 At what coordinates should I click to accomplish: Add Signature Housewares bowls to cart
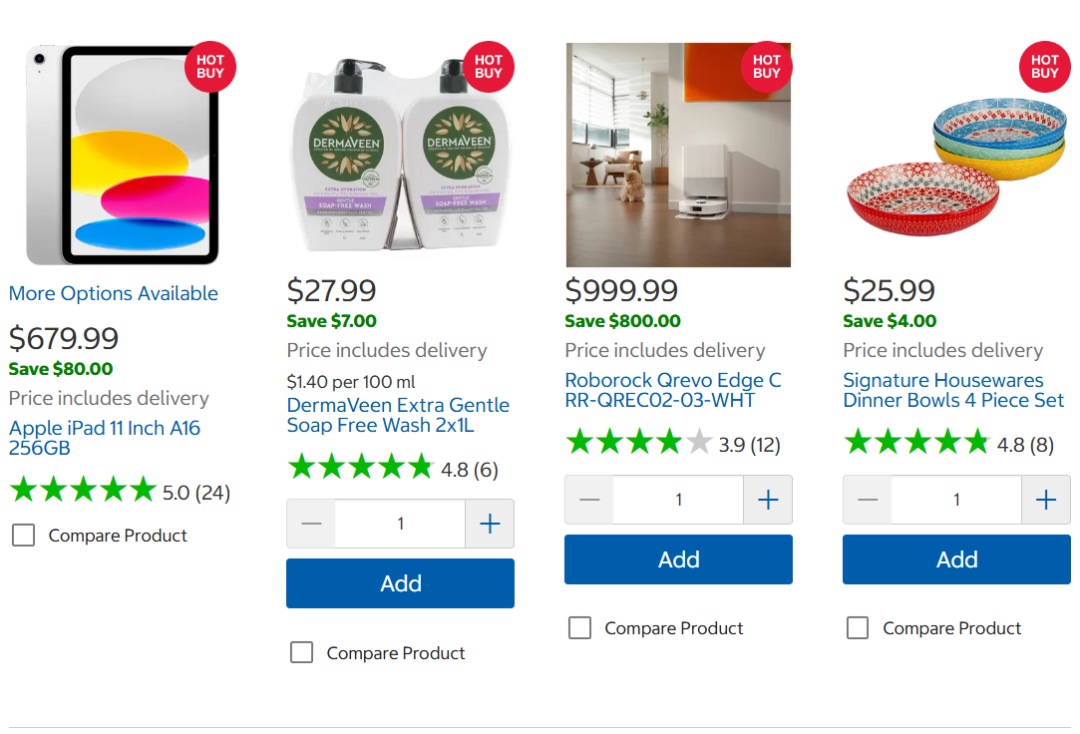956,560
